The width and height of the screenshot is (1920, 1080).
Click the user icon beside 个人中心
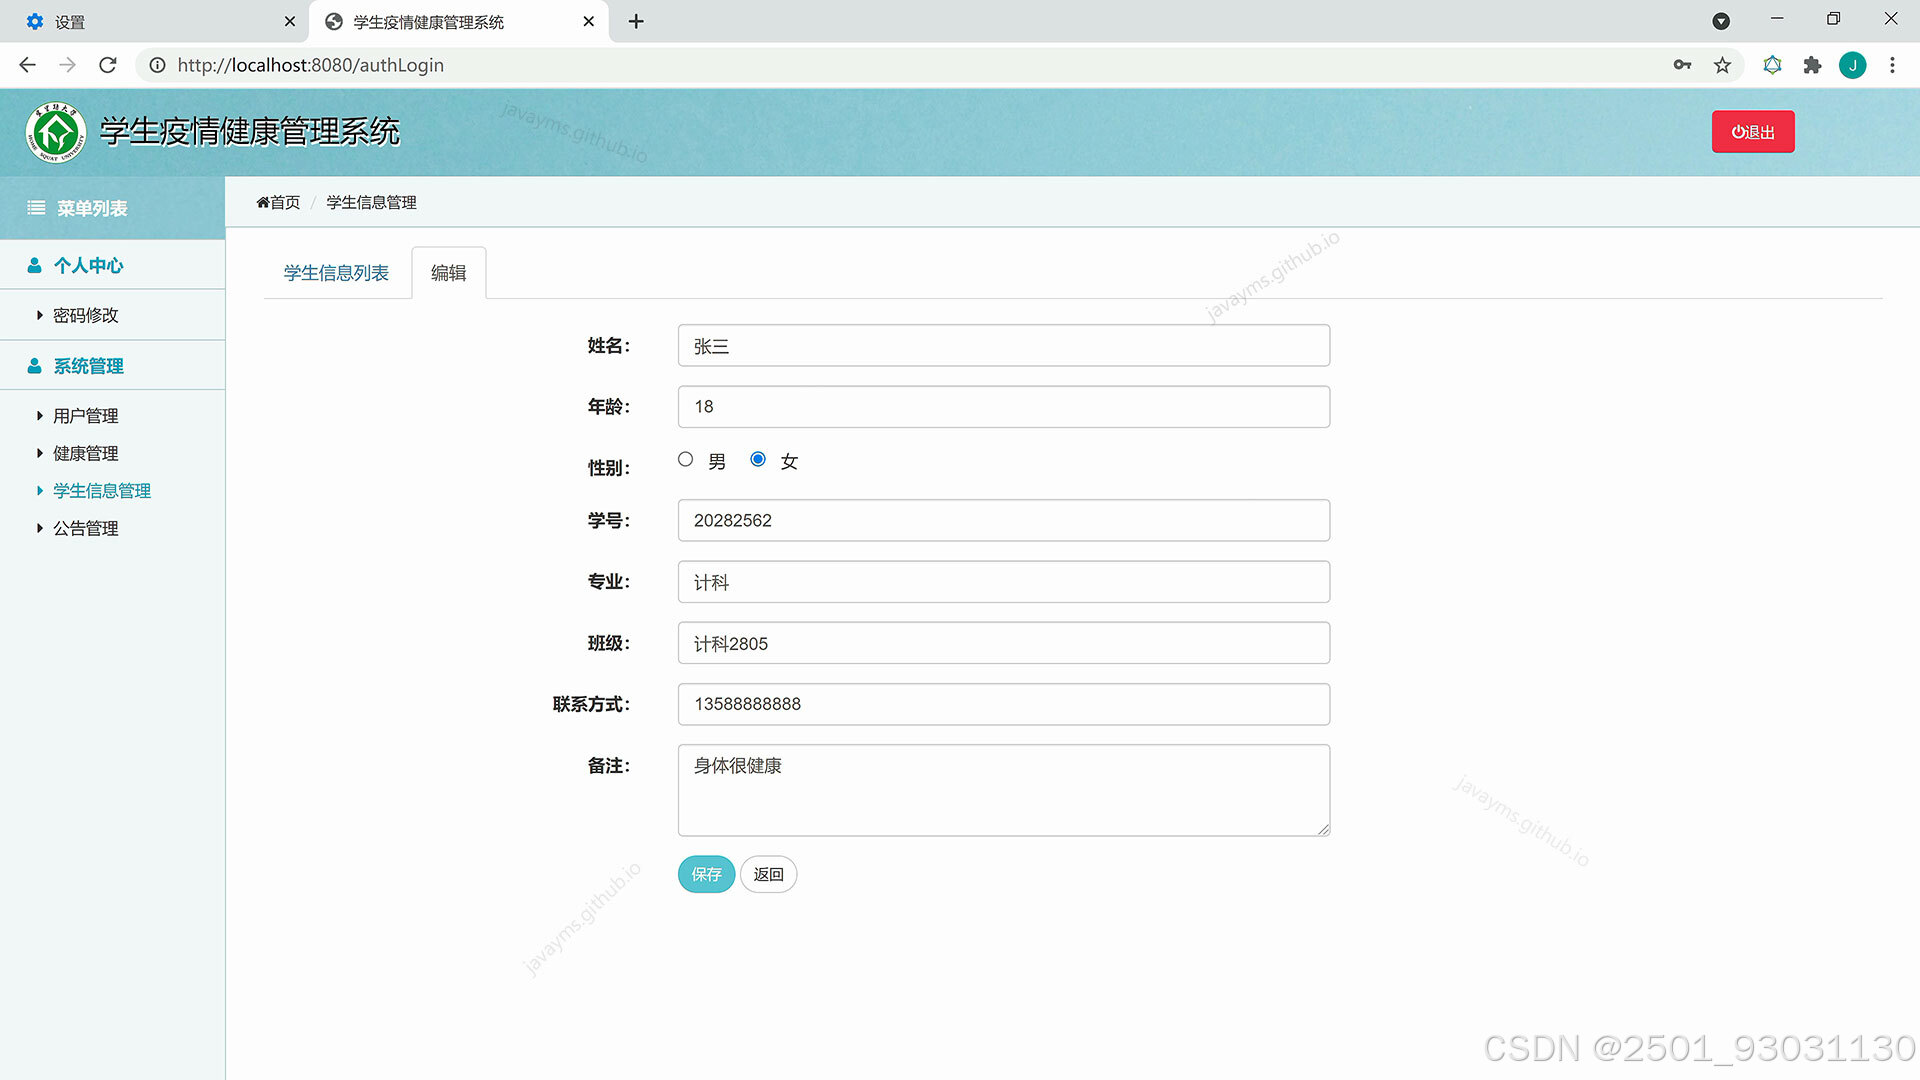click(34, 265)
